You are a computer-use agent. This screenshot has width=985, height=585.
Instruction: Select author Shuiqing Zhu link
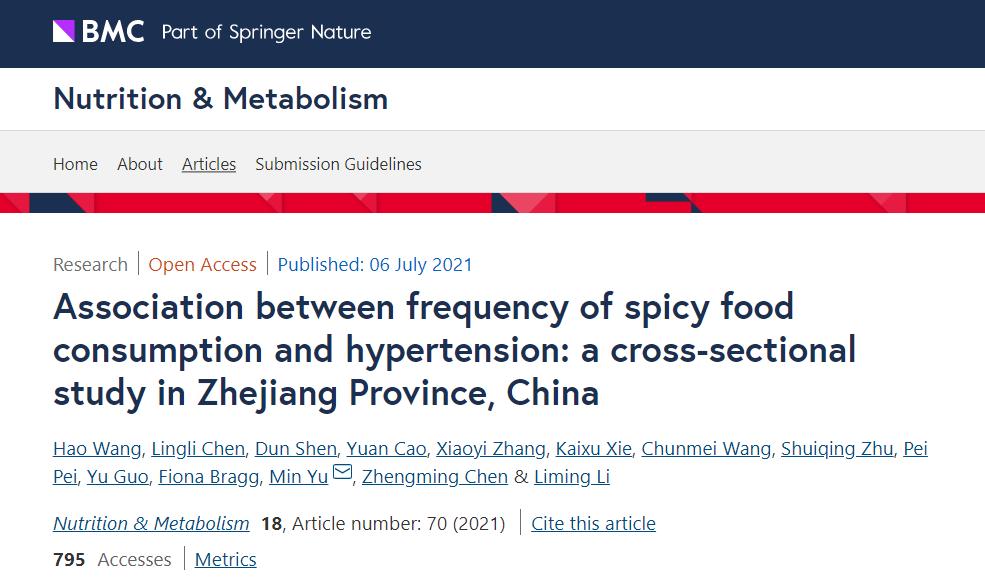(837, 449)
